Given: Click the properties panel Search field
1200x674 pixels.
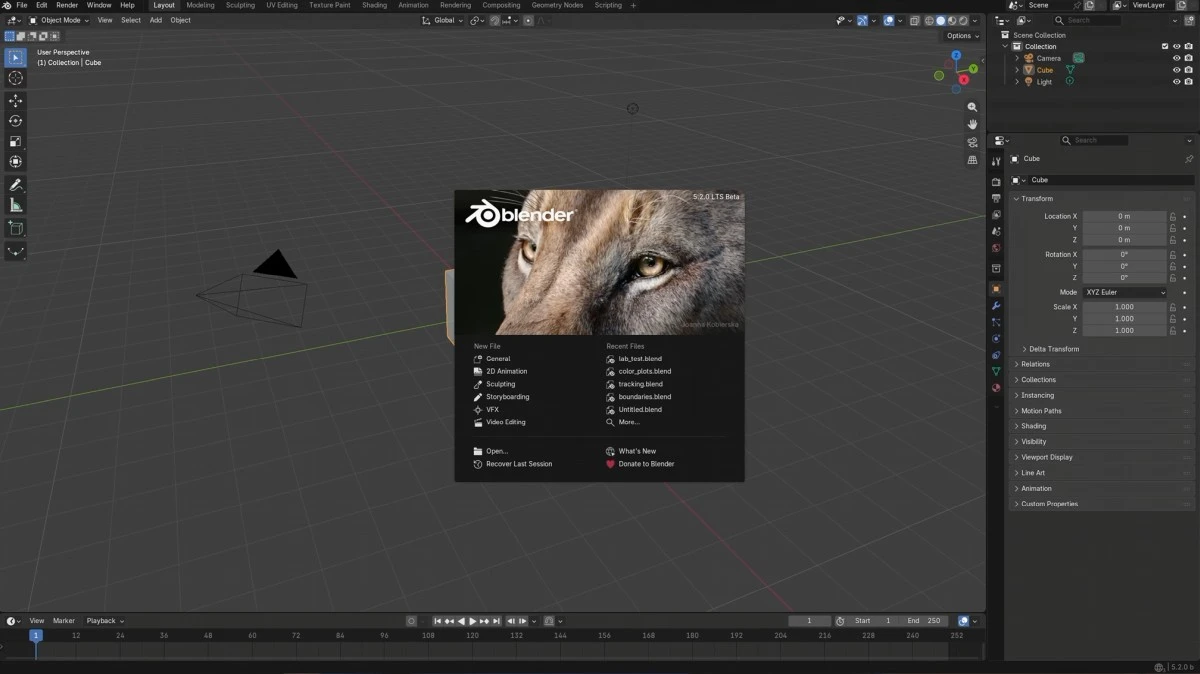Looking at the screenshot, I should point(1094,140).
